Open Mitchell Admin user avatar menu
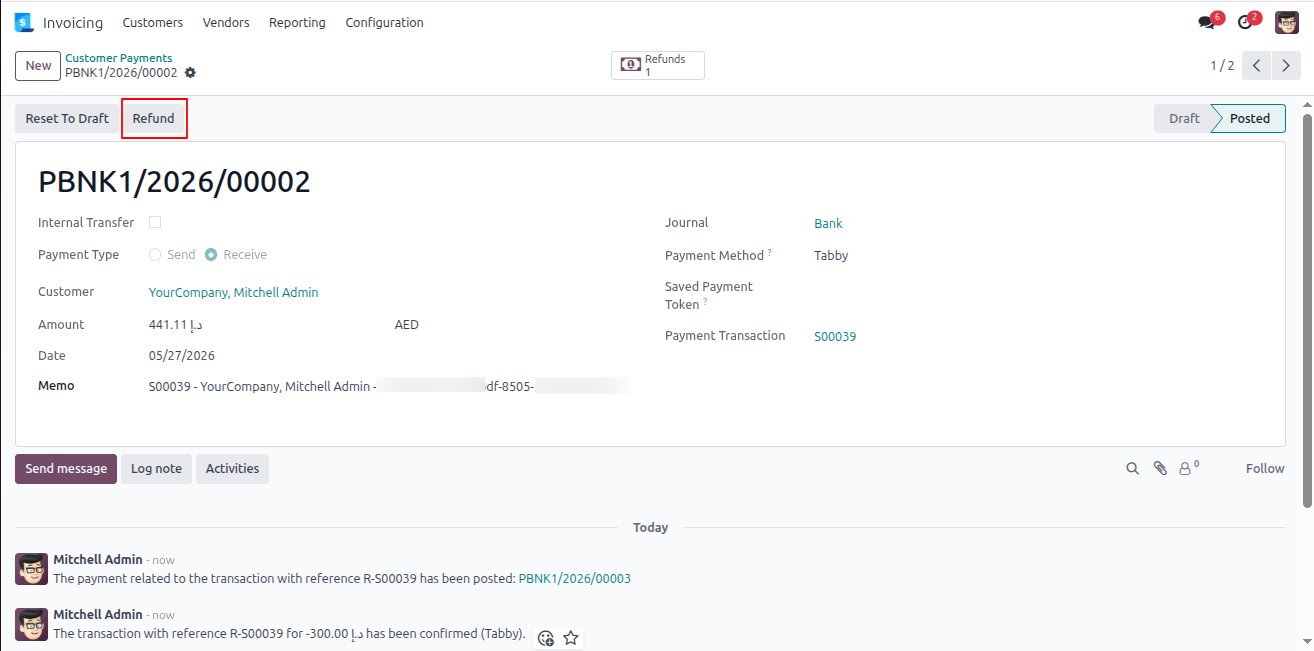The width and height of the screenshot is (1314, 651). coord(1287,22)
